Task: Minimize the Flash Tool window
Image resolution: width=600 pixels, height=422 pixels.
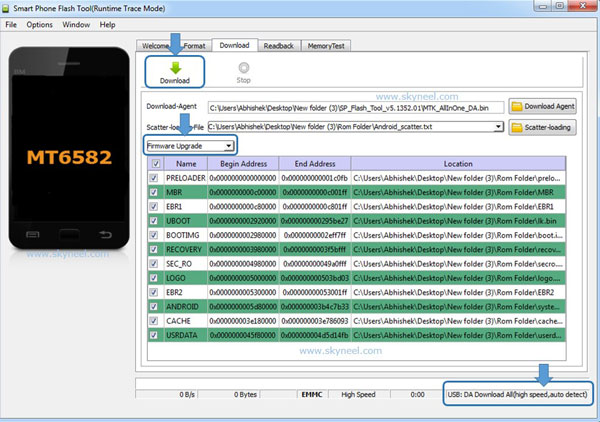Action: (x=543, y=6)
